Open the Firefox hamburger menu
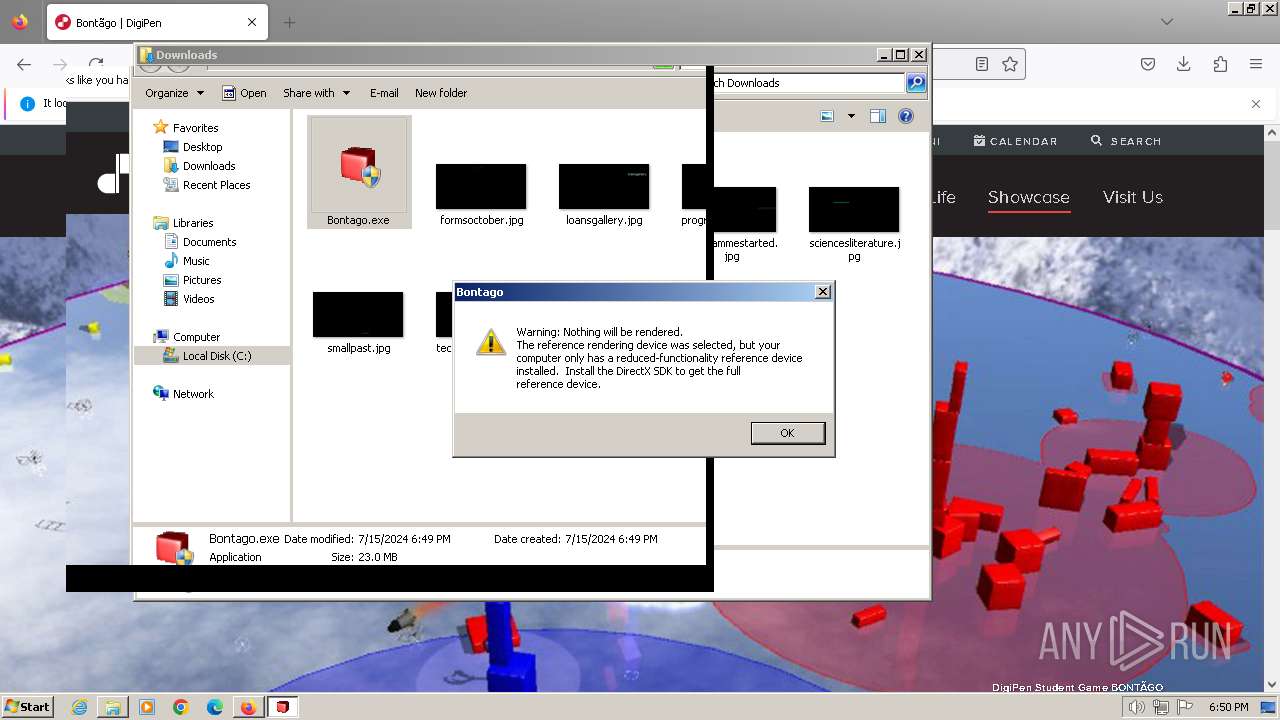 coord(1256,64)
